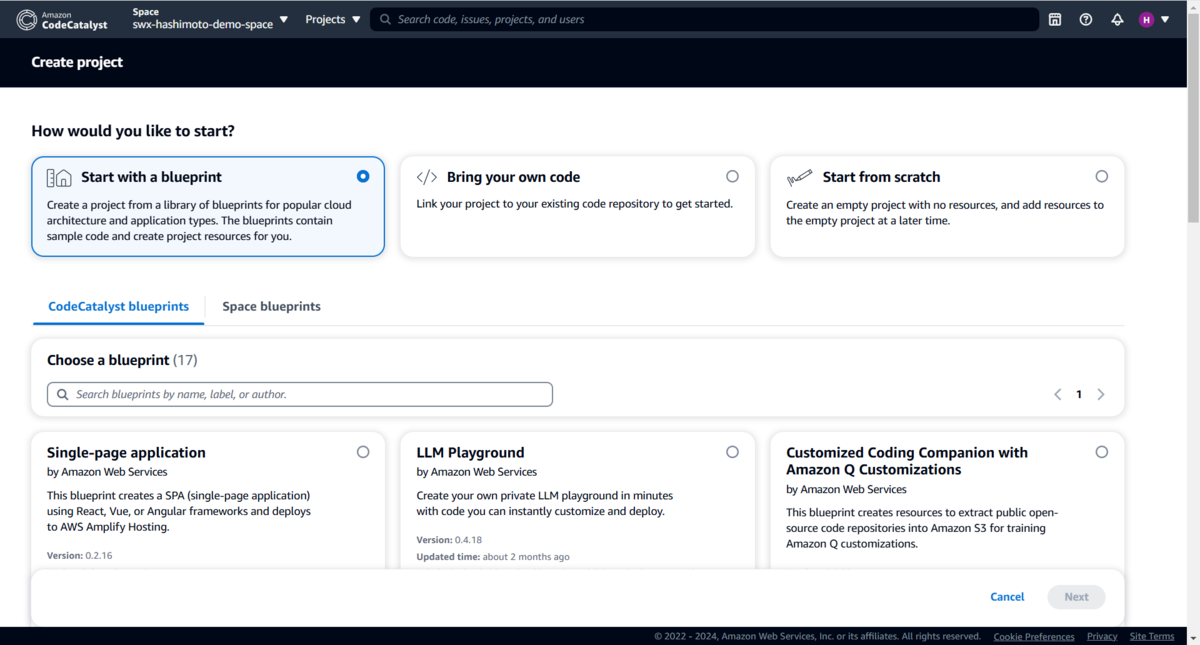Expand the swx-hashimoto-demo-space space dropdown
The width and height of the screenshot is (1200, 645).
click(x=210, y=19)
